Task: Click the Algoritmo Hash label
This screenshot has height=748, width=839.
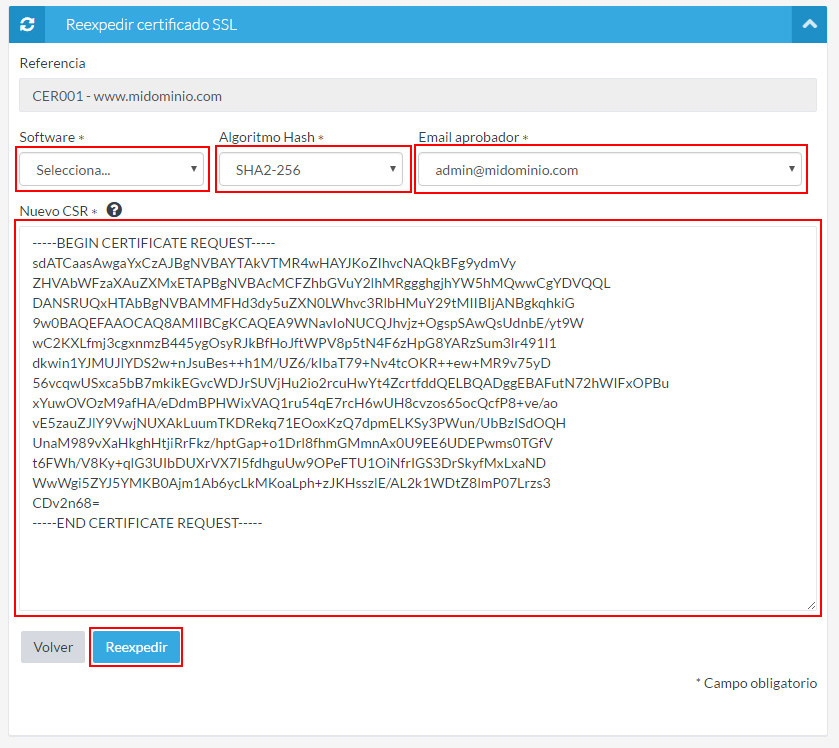Action: tap(267, 137)
